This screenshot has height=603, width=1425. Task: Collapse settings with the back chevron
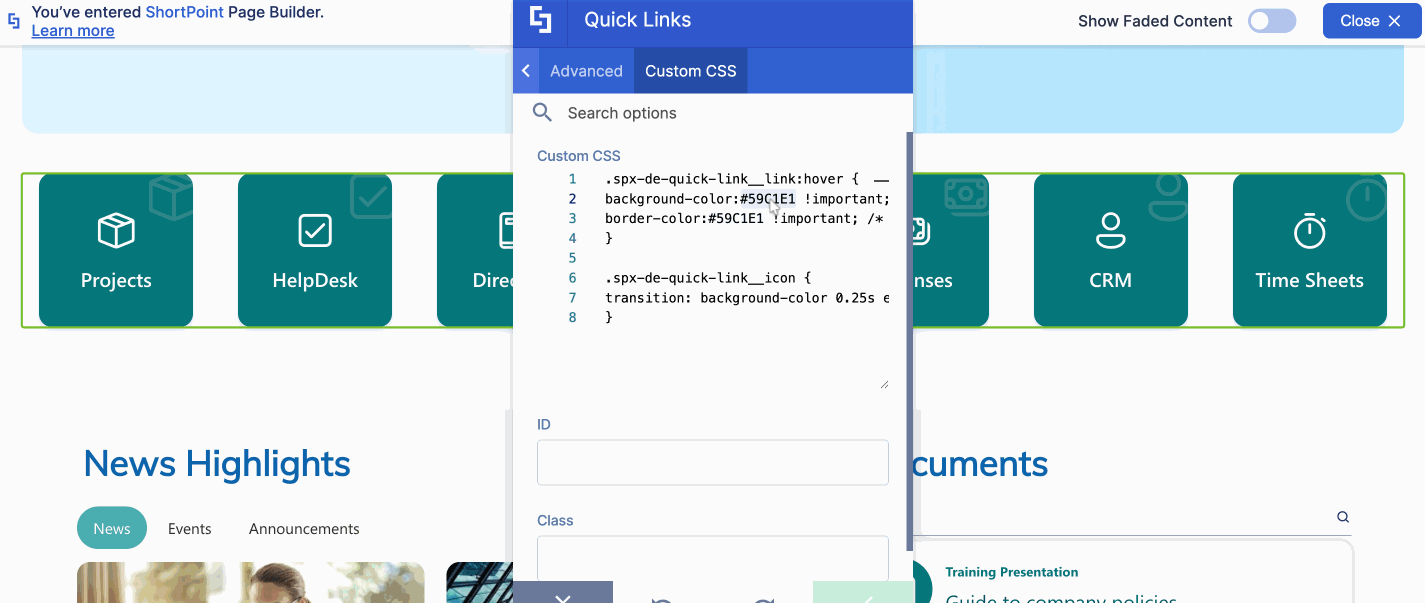[525, 70]
